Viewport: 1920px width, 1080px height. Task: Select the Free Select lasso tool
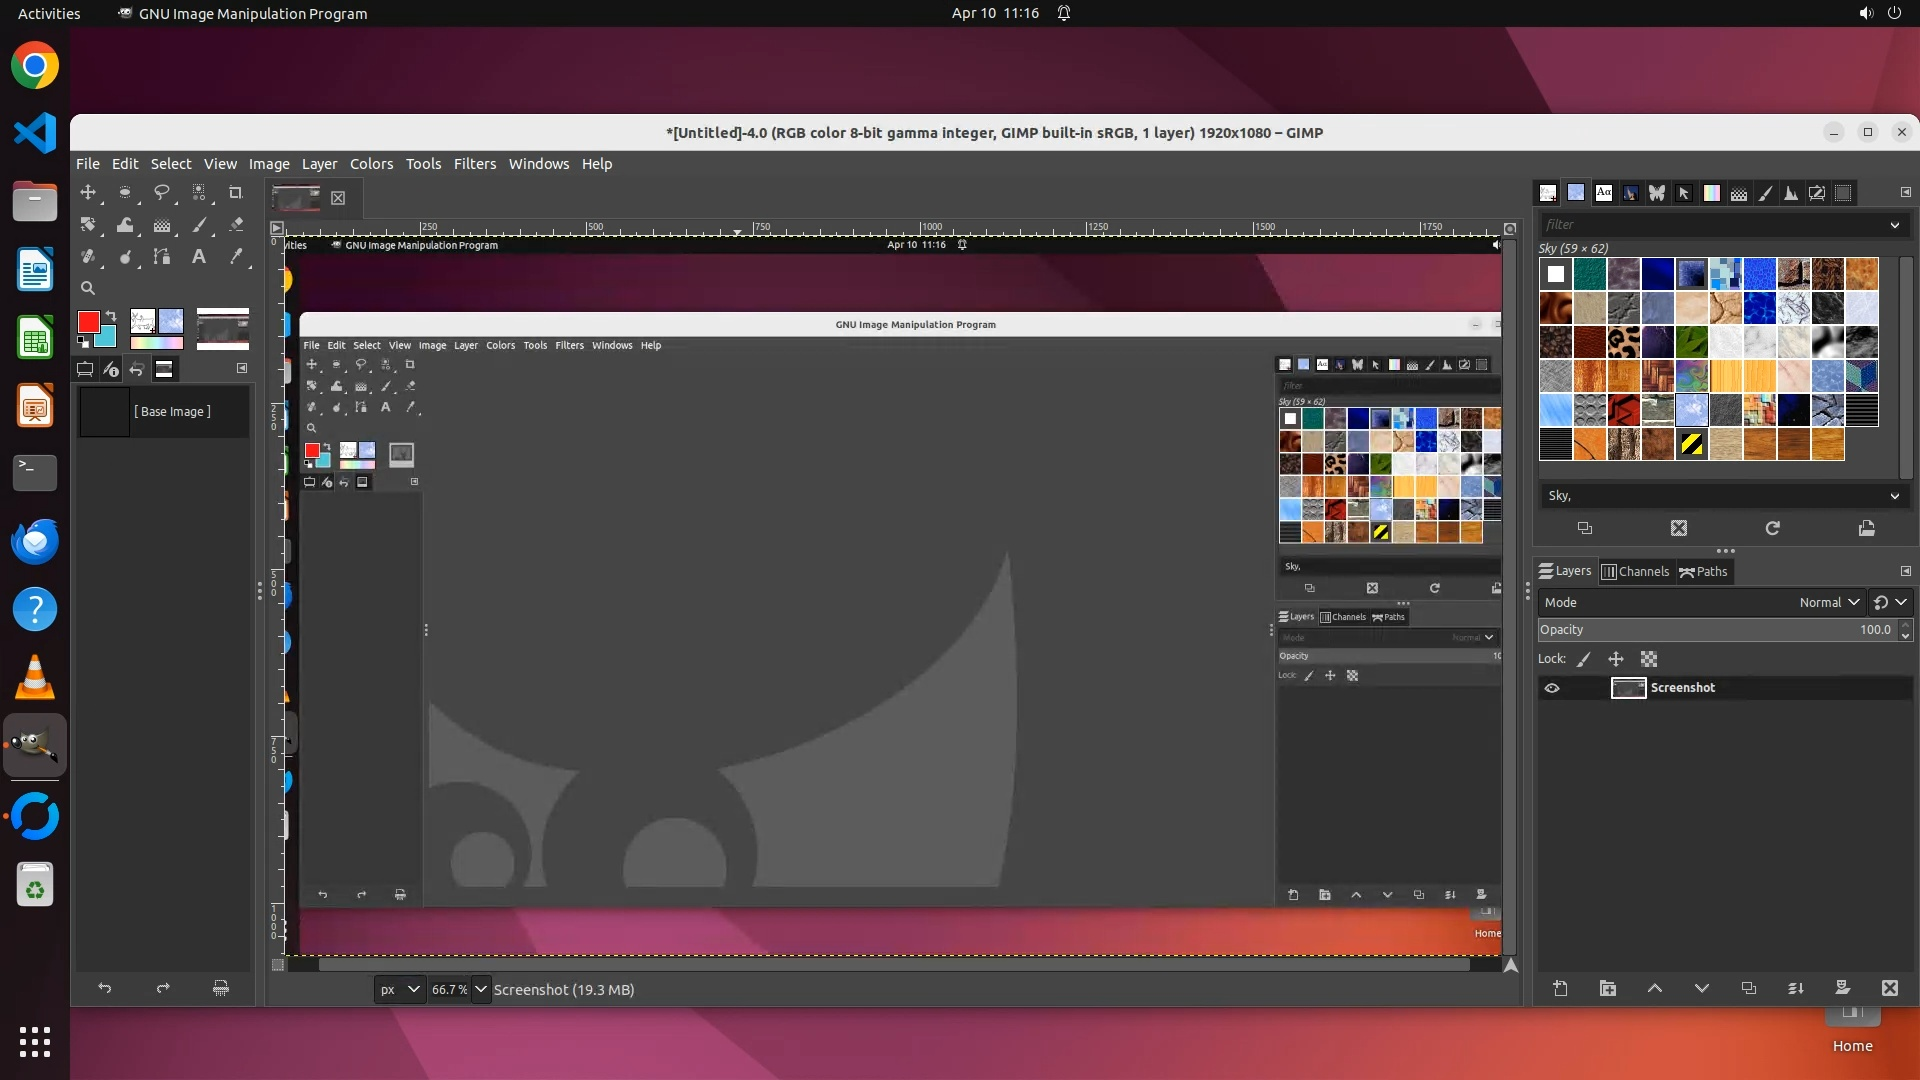pos(161,192)
